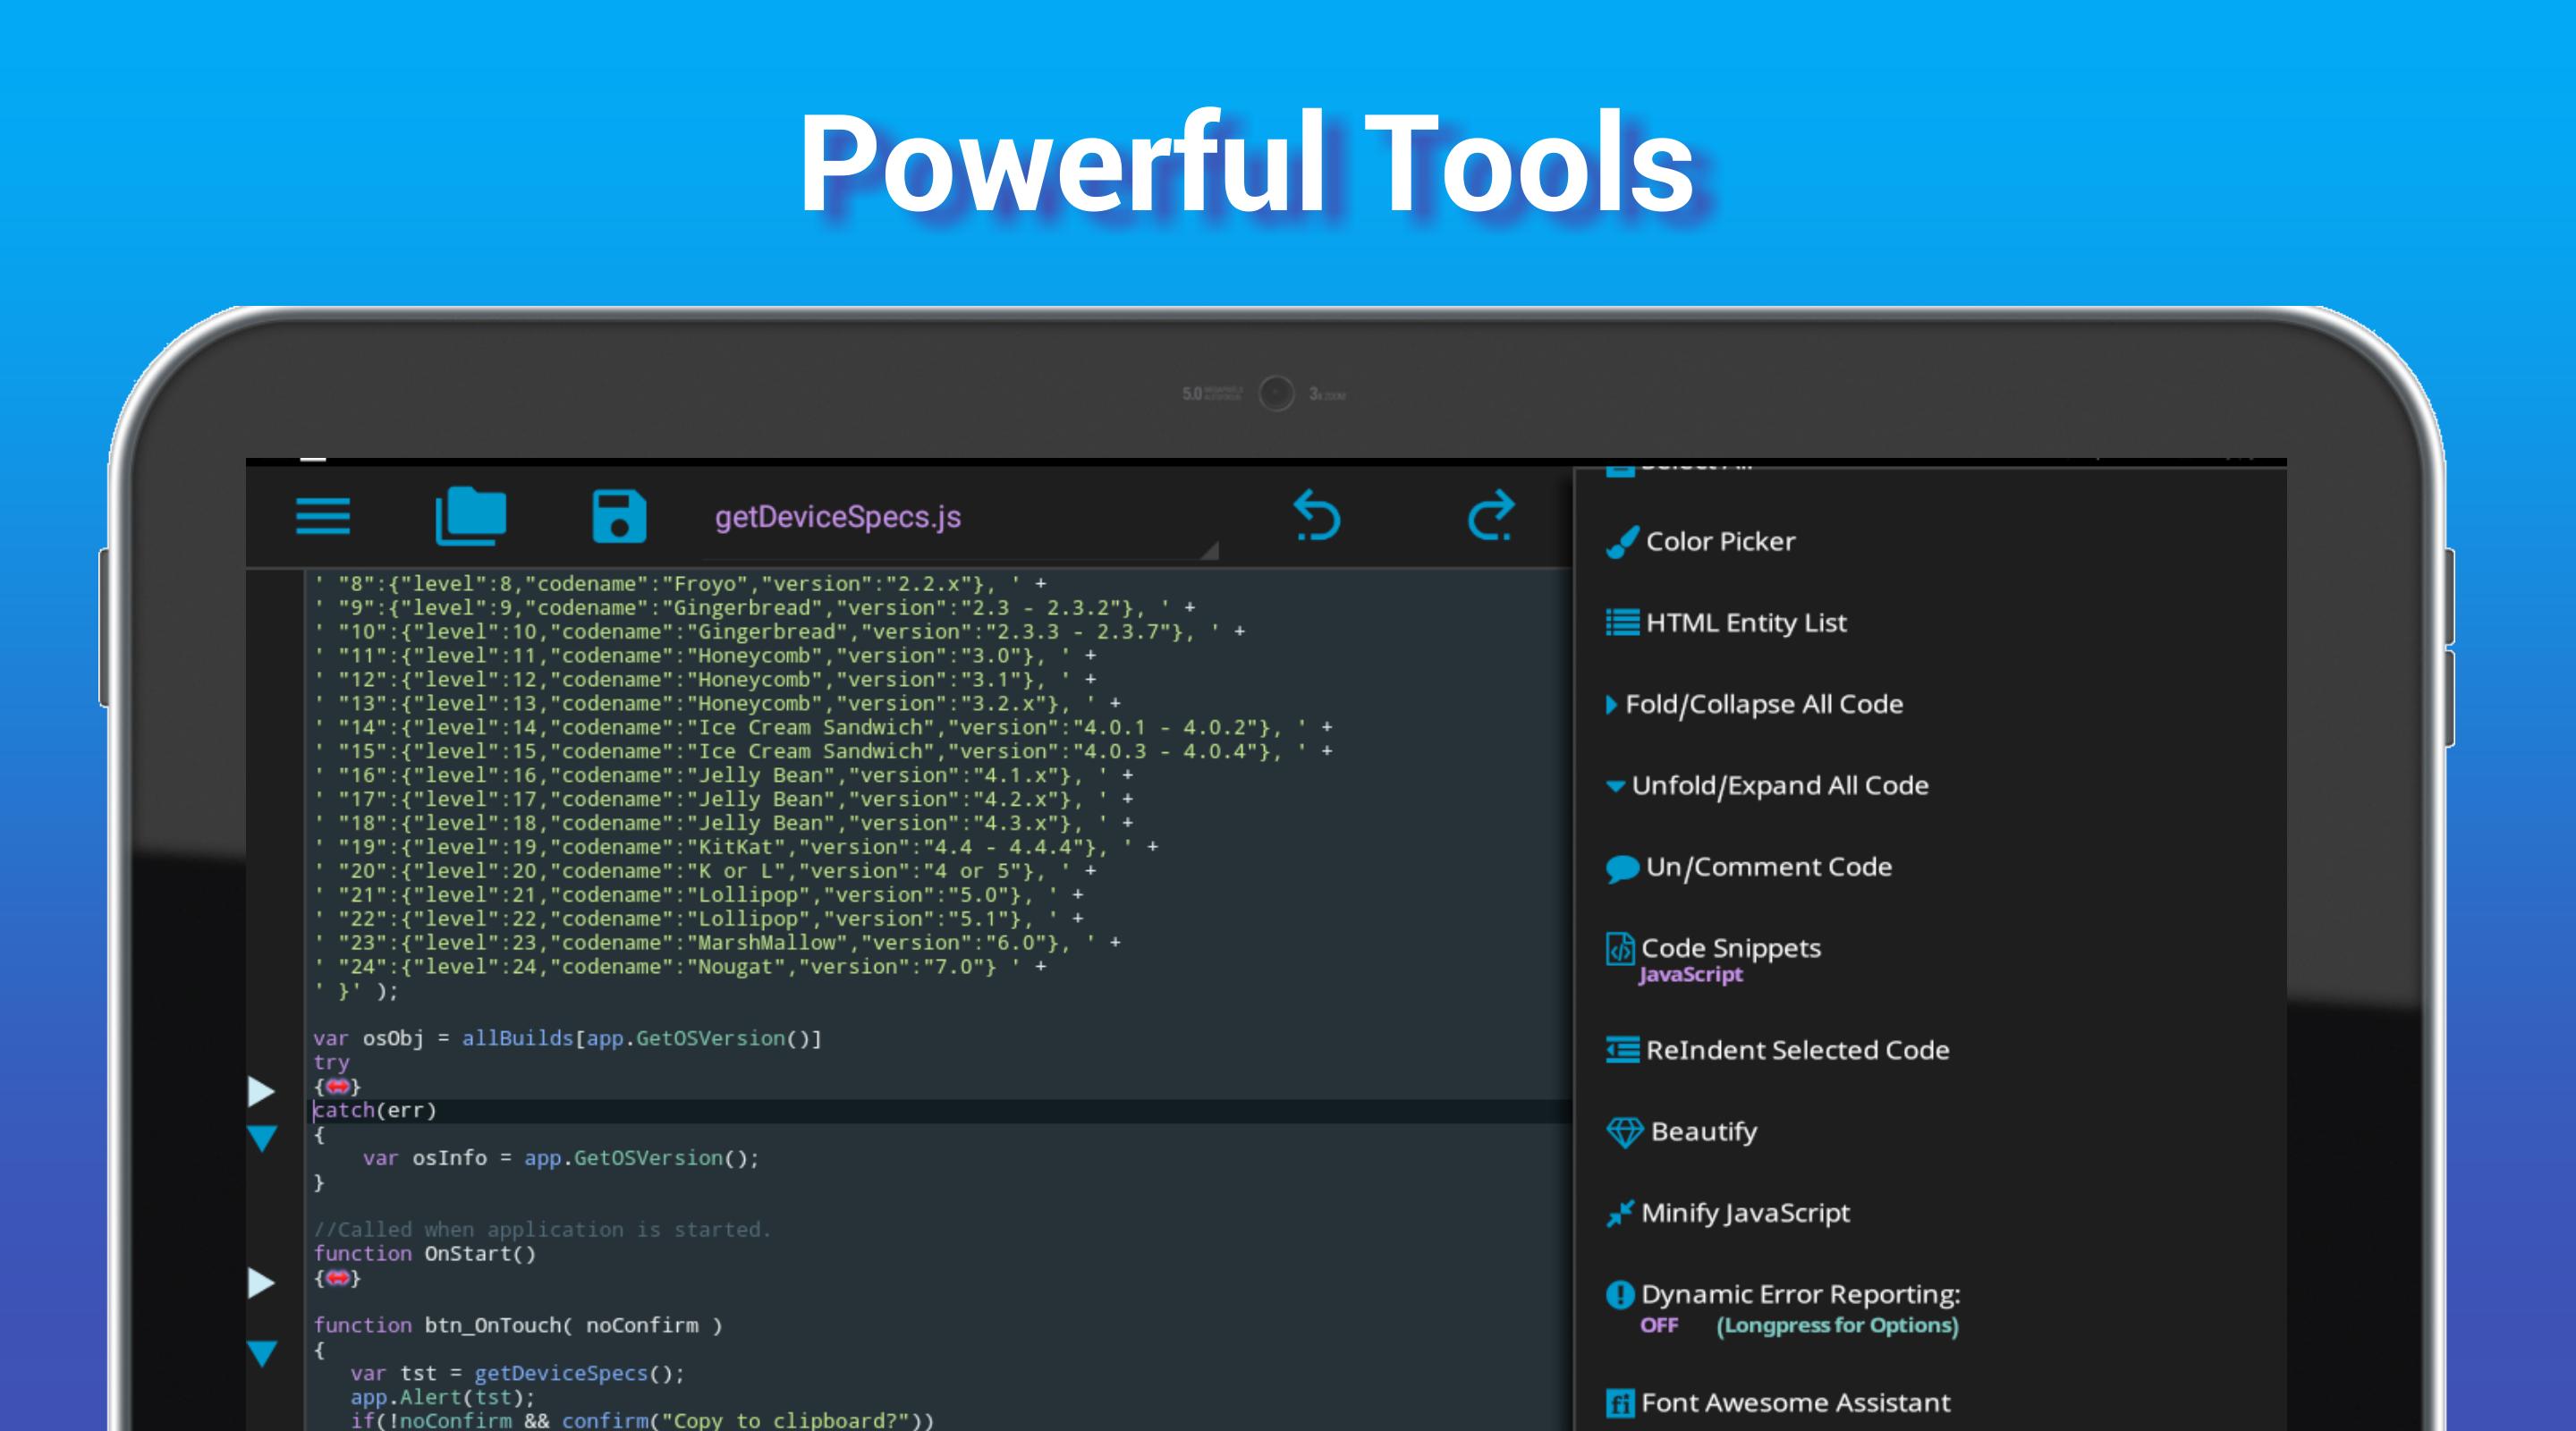The width and height of the screenshot is (2576, 1431).
Task: Click red fold marker under OnStart()
Action: pyautogui.click(x=337, y=1278)
